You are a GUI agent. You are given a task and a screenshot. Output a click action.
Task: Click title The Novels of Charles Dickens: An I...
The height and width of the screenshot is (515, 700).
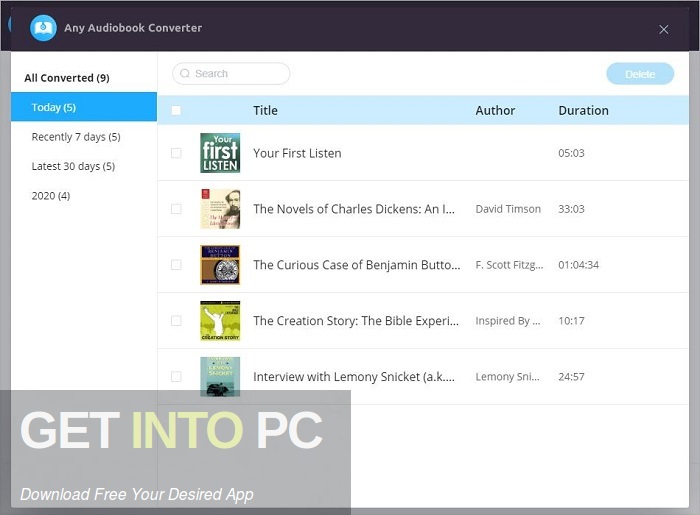(x=354, y=209)
